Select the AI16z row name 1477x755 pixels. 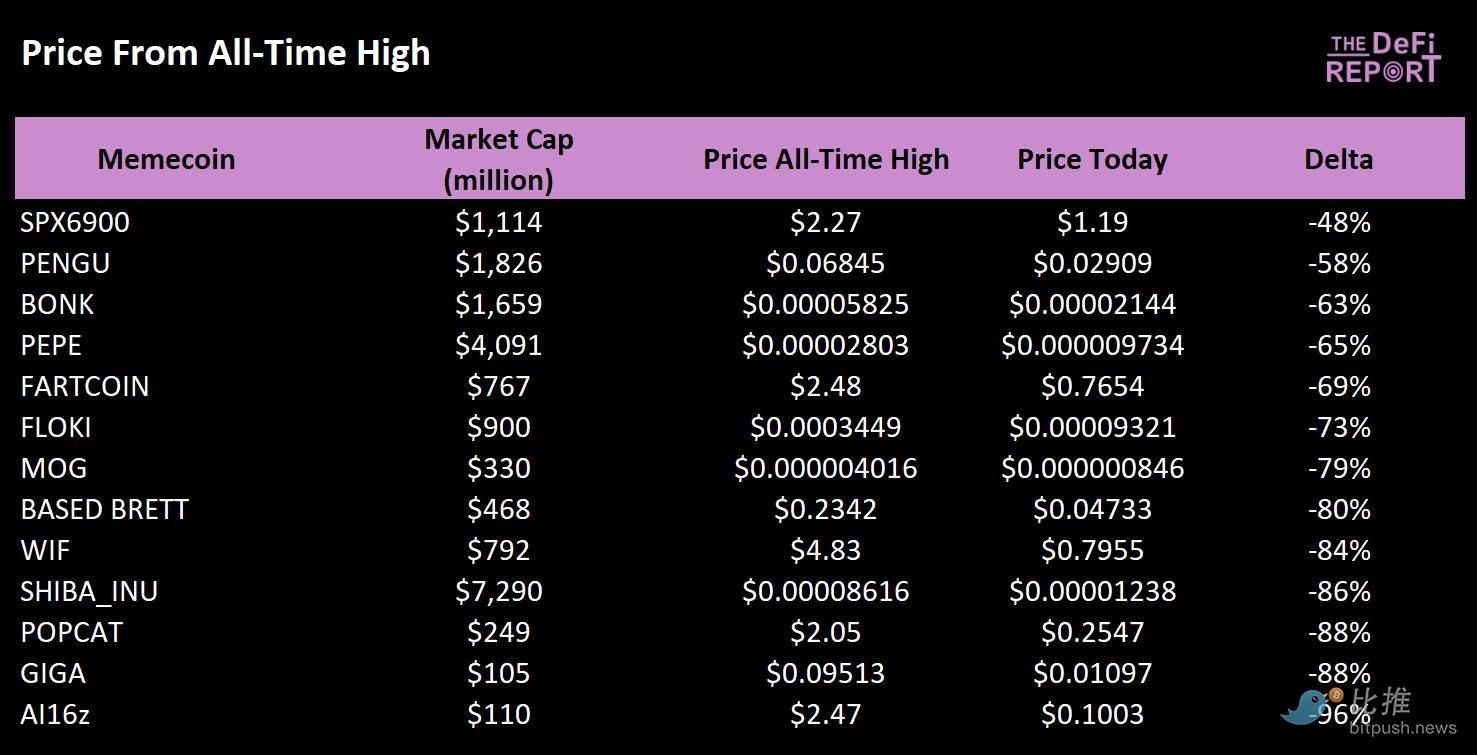[55, 714]
